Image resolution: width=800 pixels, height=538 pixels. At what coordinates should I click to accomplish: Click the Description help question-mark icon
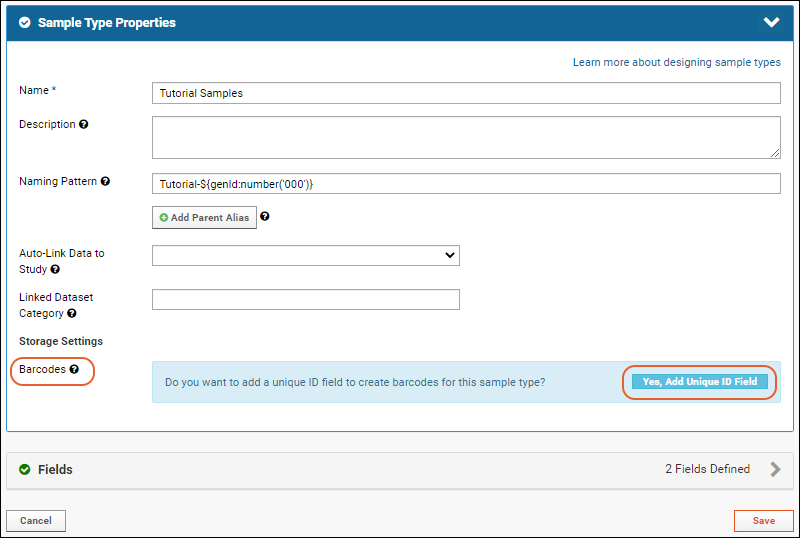pyautogui.click(x=84, y=124)
